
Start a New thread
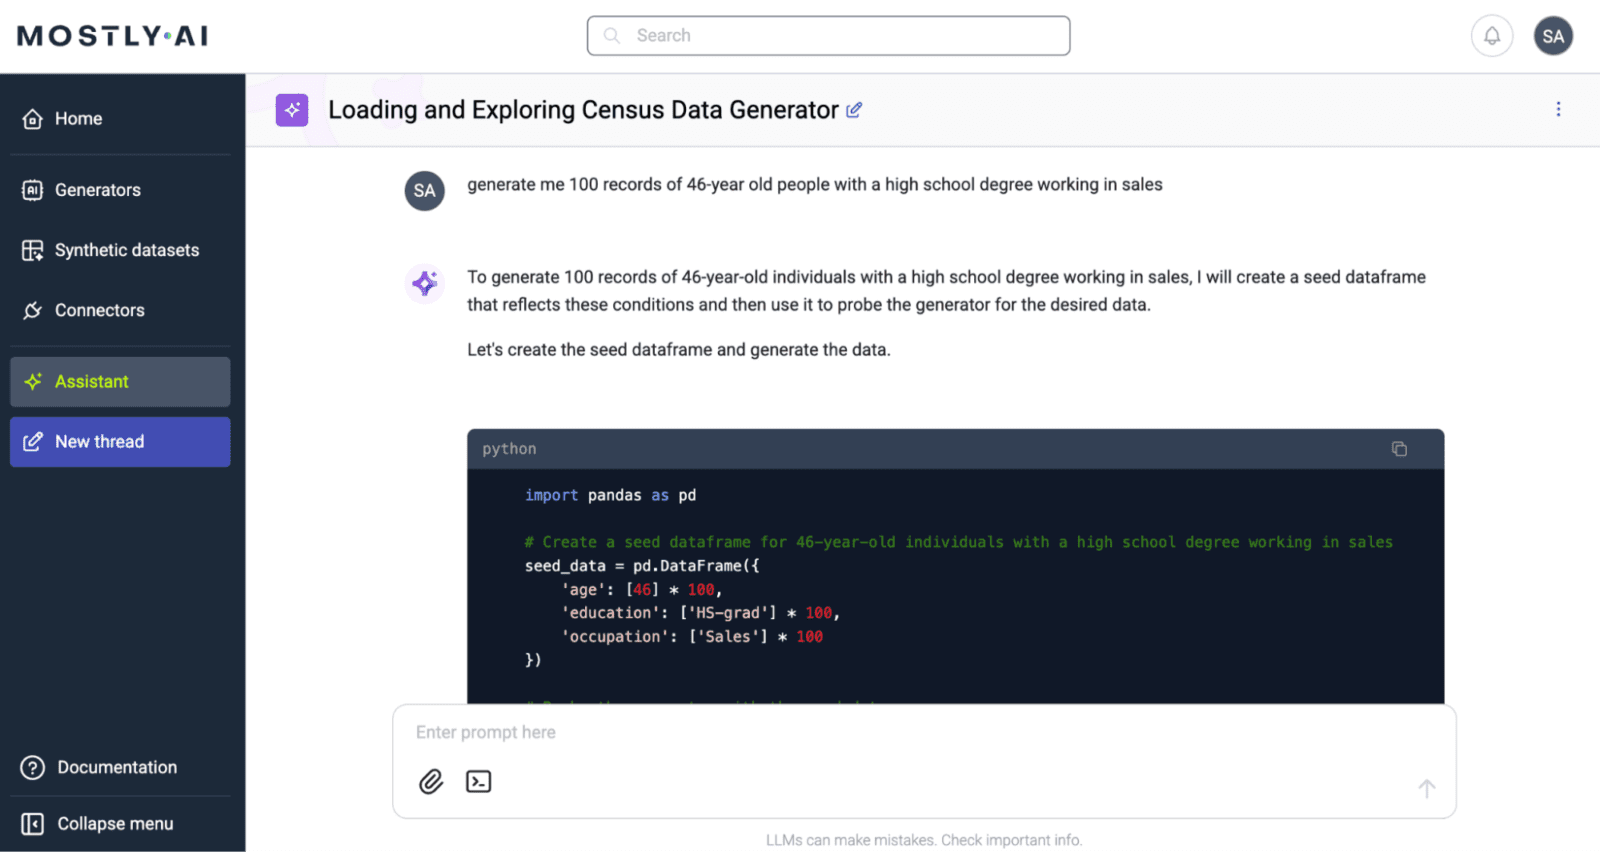click(x=120, y=442)
